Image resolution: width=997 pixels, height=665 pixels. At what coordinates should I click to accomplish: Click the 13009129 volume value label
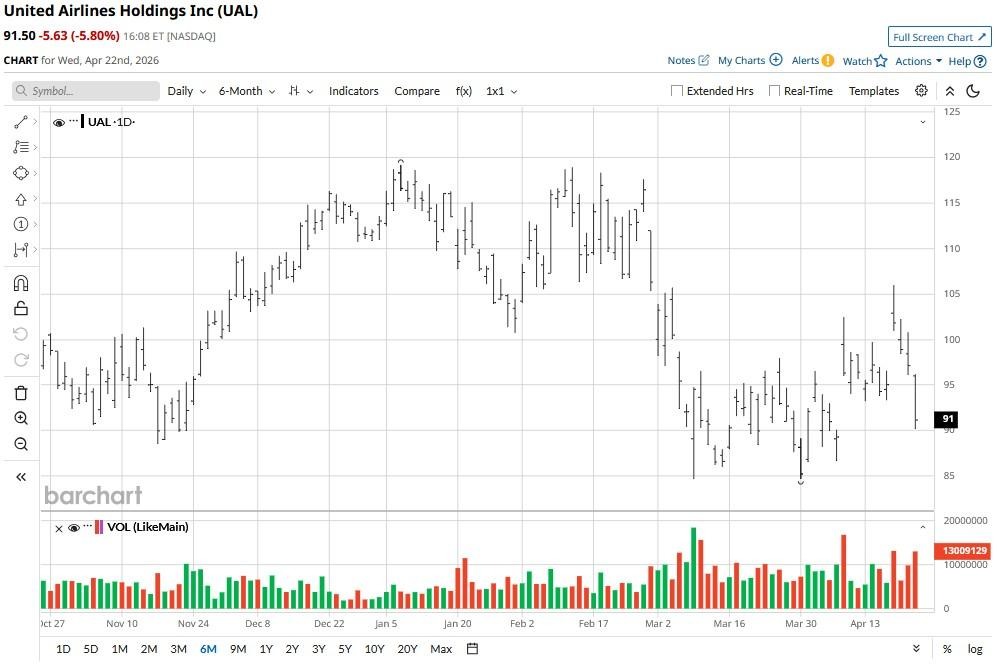[x=964, y=551]
